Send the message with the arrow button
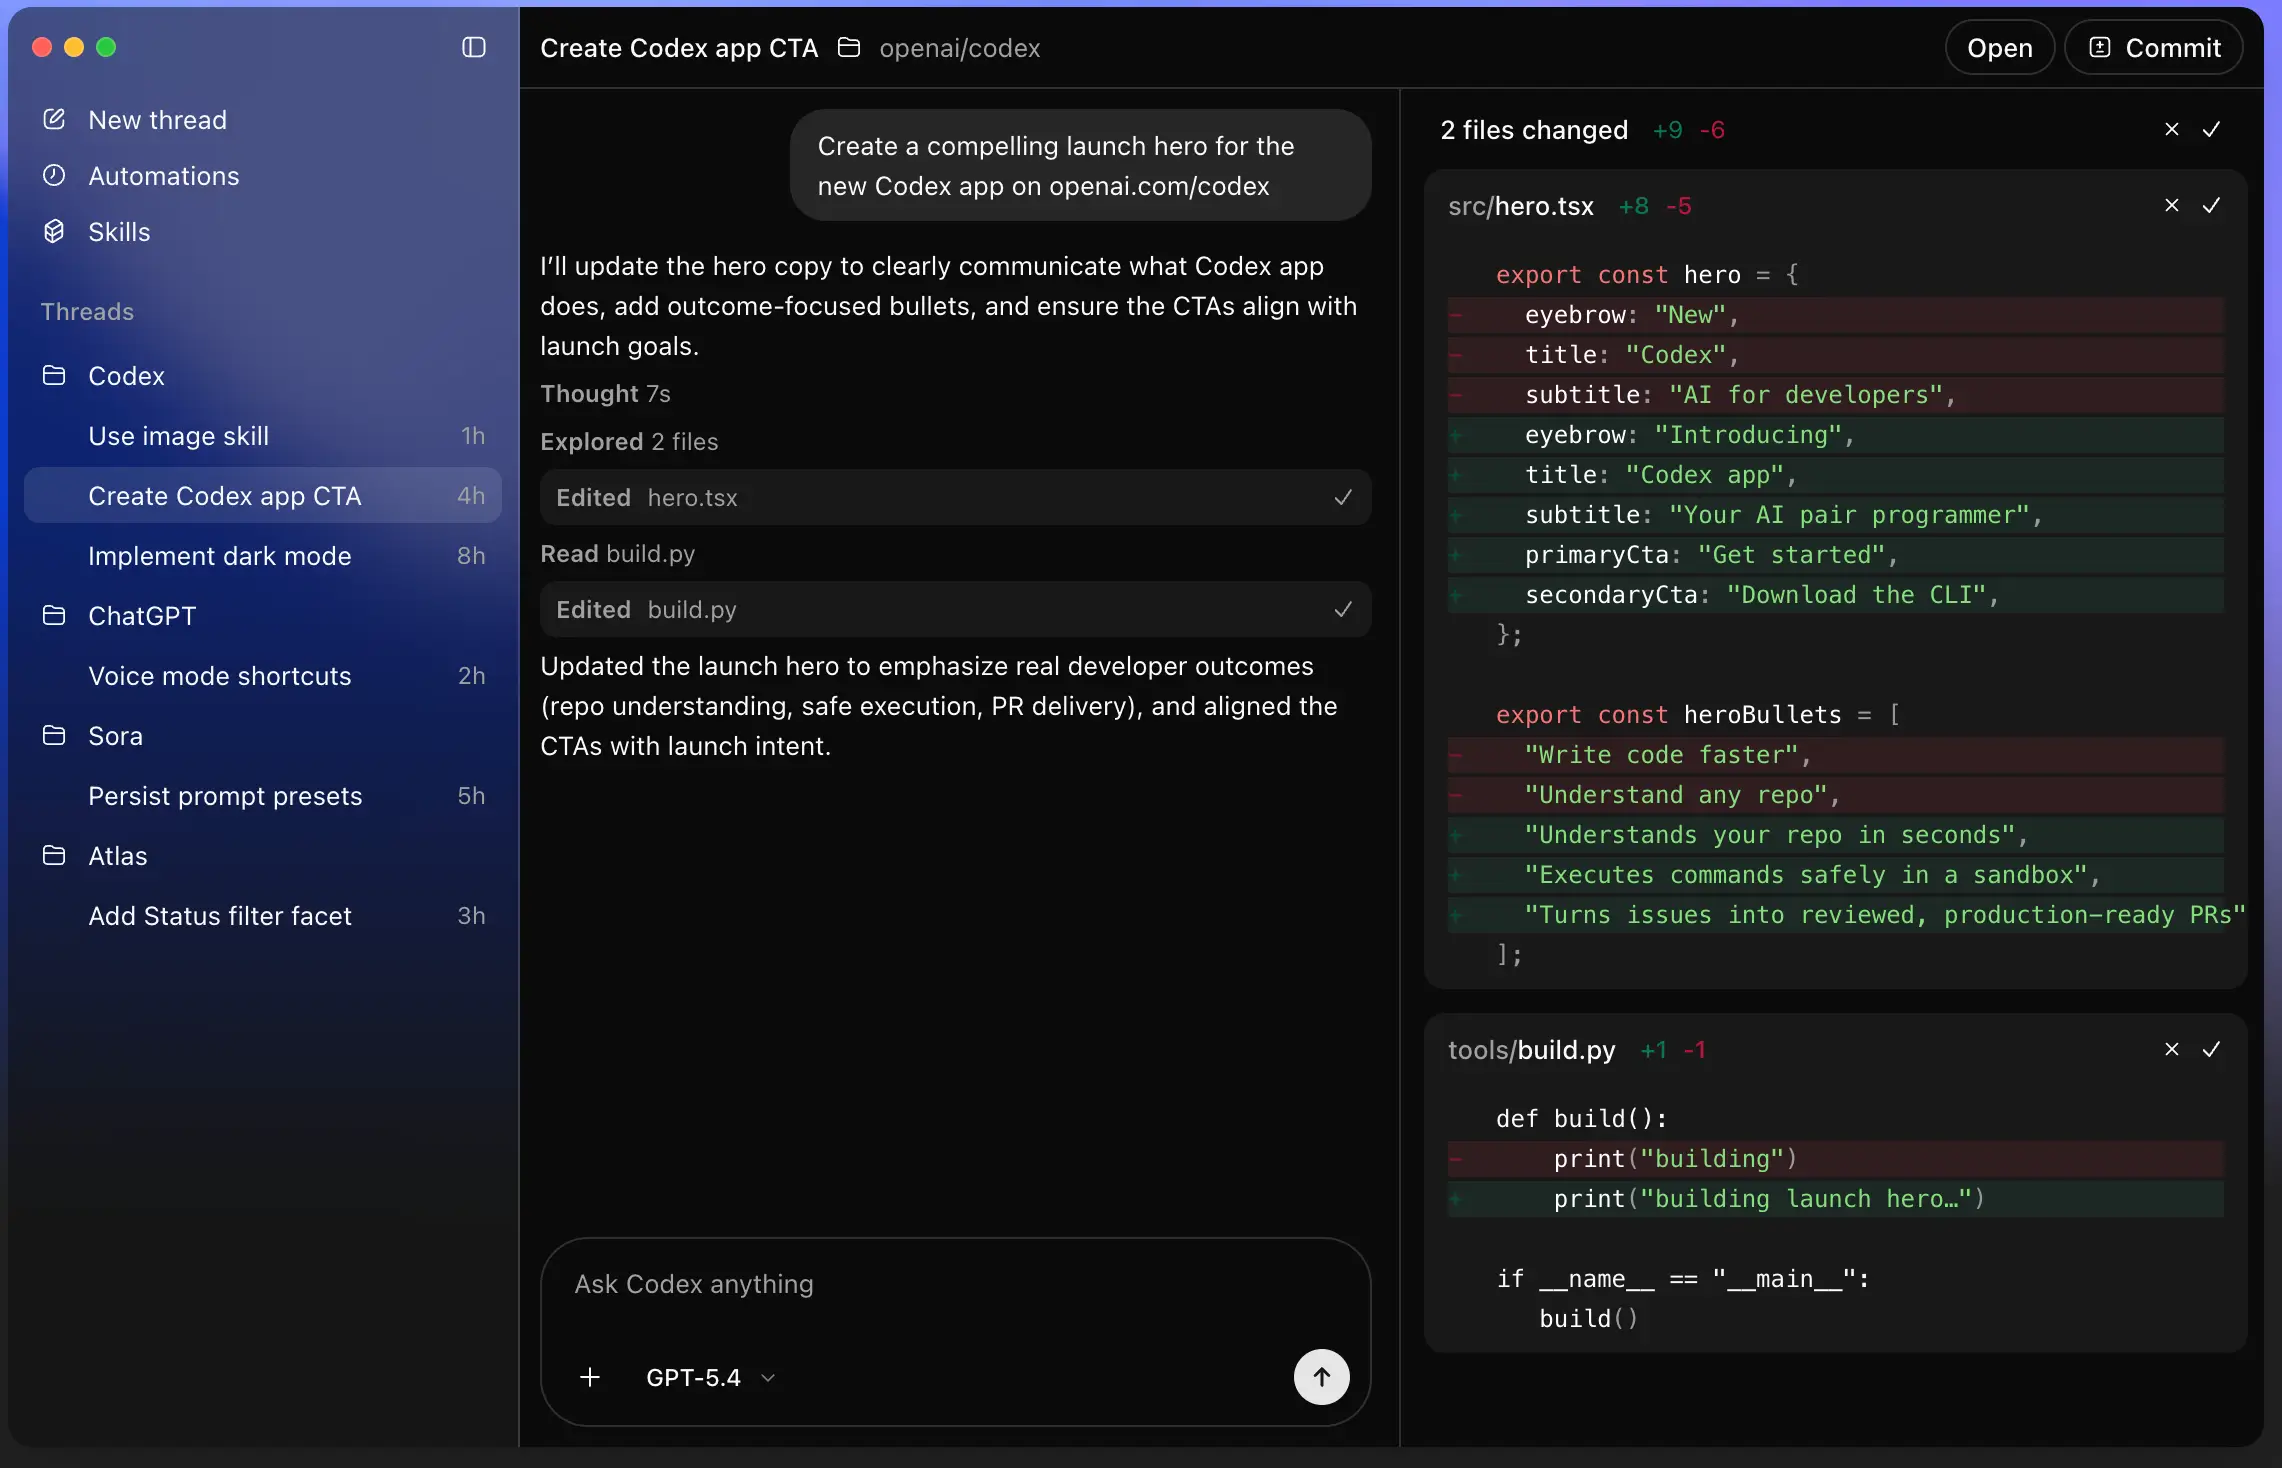2282x1468 pixels. [x=1320, y=1377]
